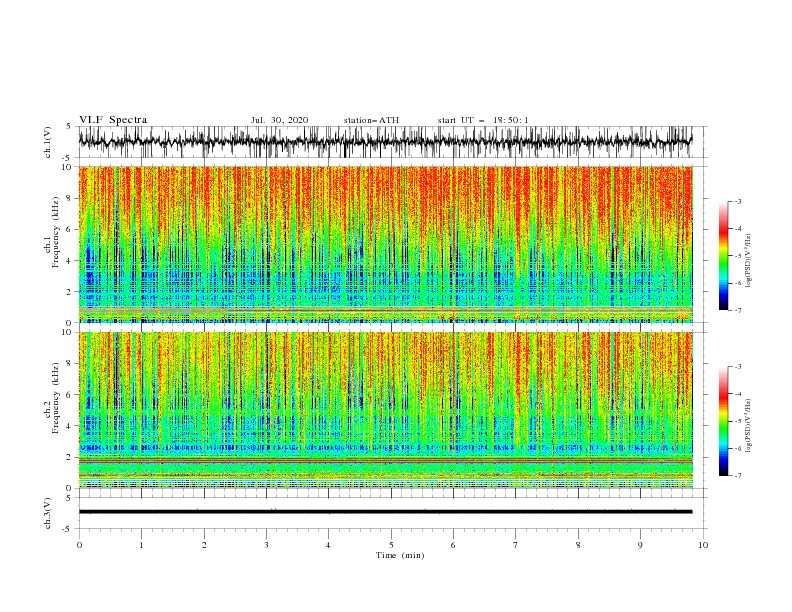Click the "VLF Spectra" plot title

pos(113,120)
